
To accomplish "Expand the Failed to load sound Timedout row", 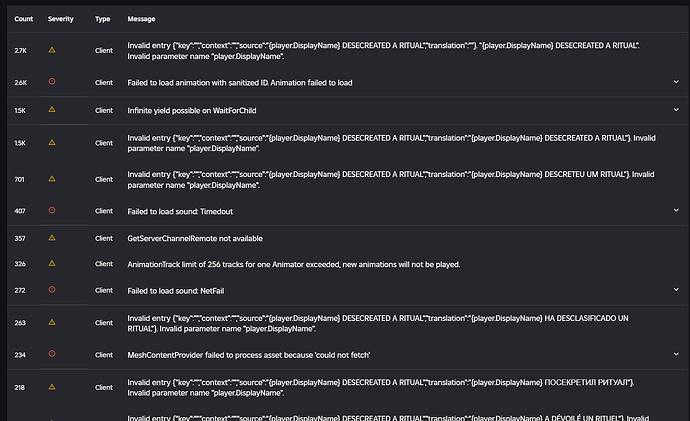I will [677, 211].
